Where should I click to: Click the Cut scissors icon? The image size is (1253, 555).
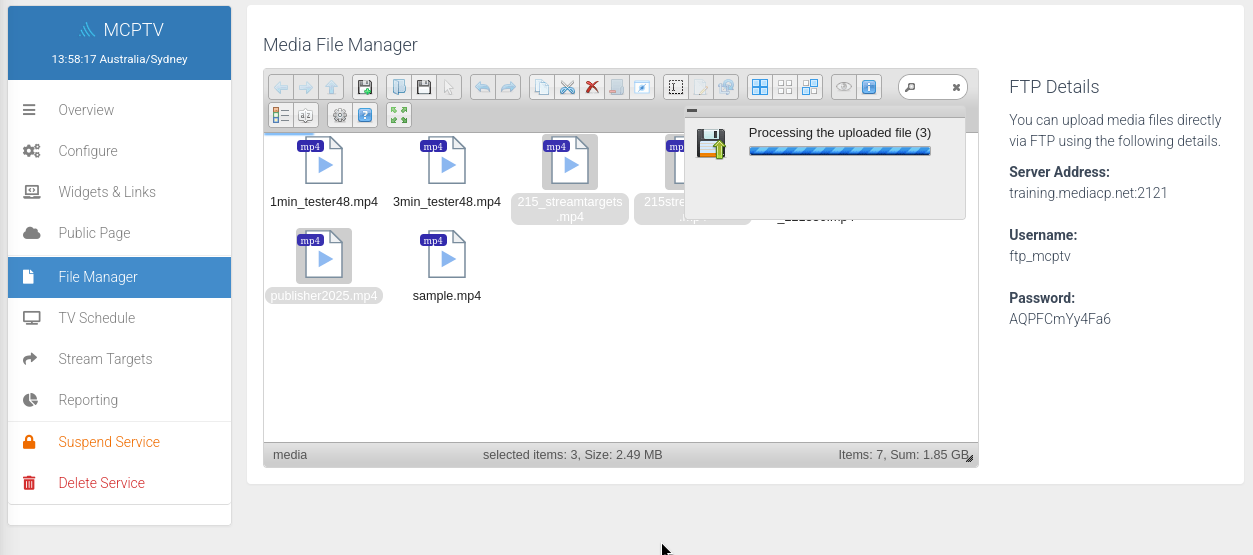point(567,87)
